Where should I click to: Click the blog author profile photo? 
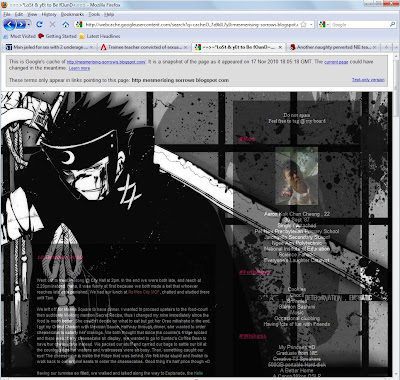pos(296,176)
